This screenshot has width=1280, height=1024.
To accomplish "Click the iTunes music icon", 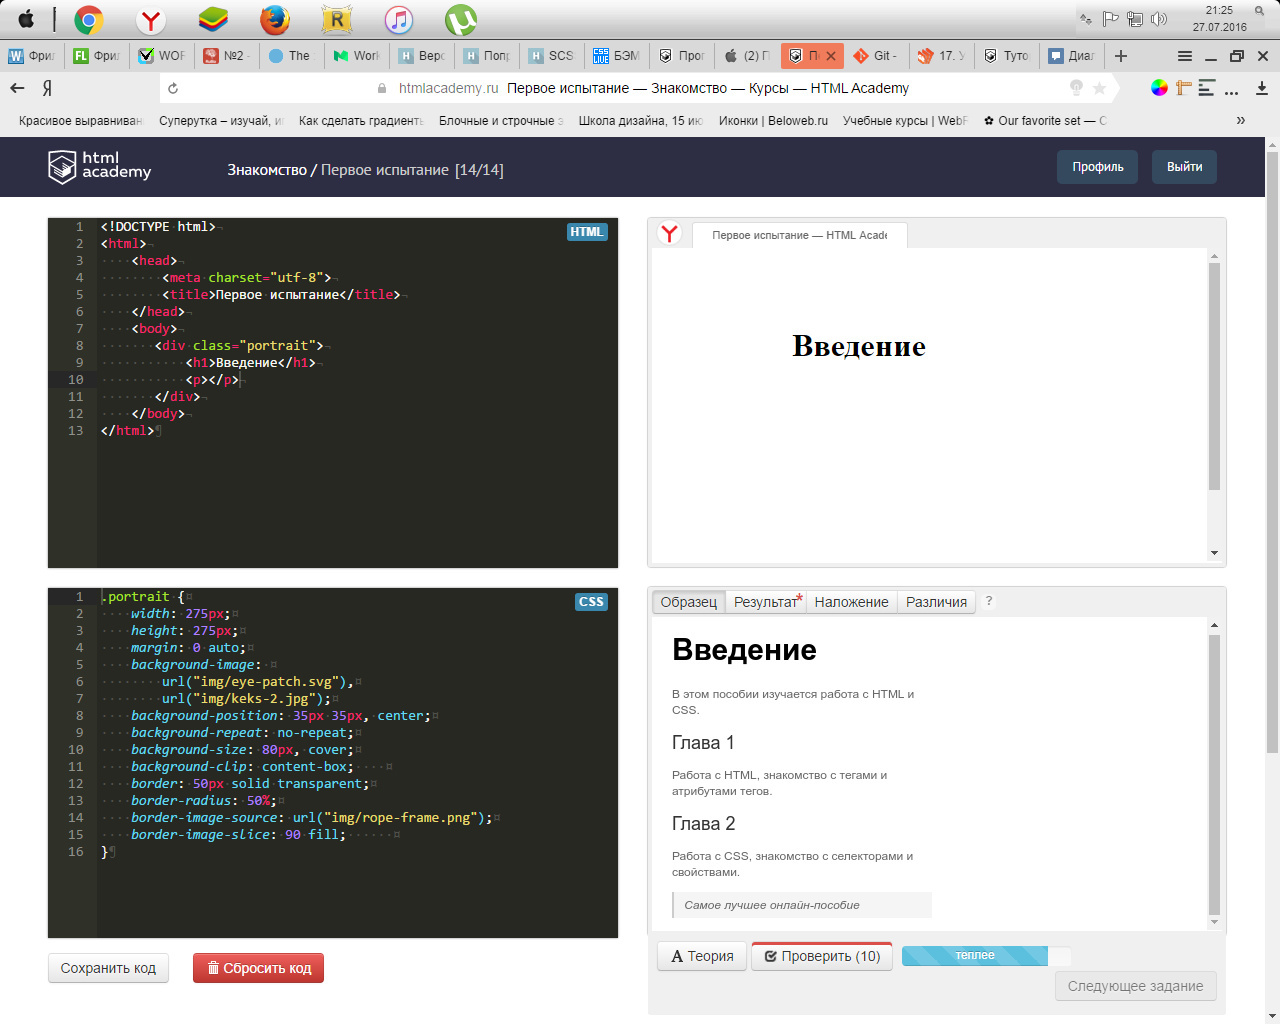I will tap(398, 20).
